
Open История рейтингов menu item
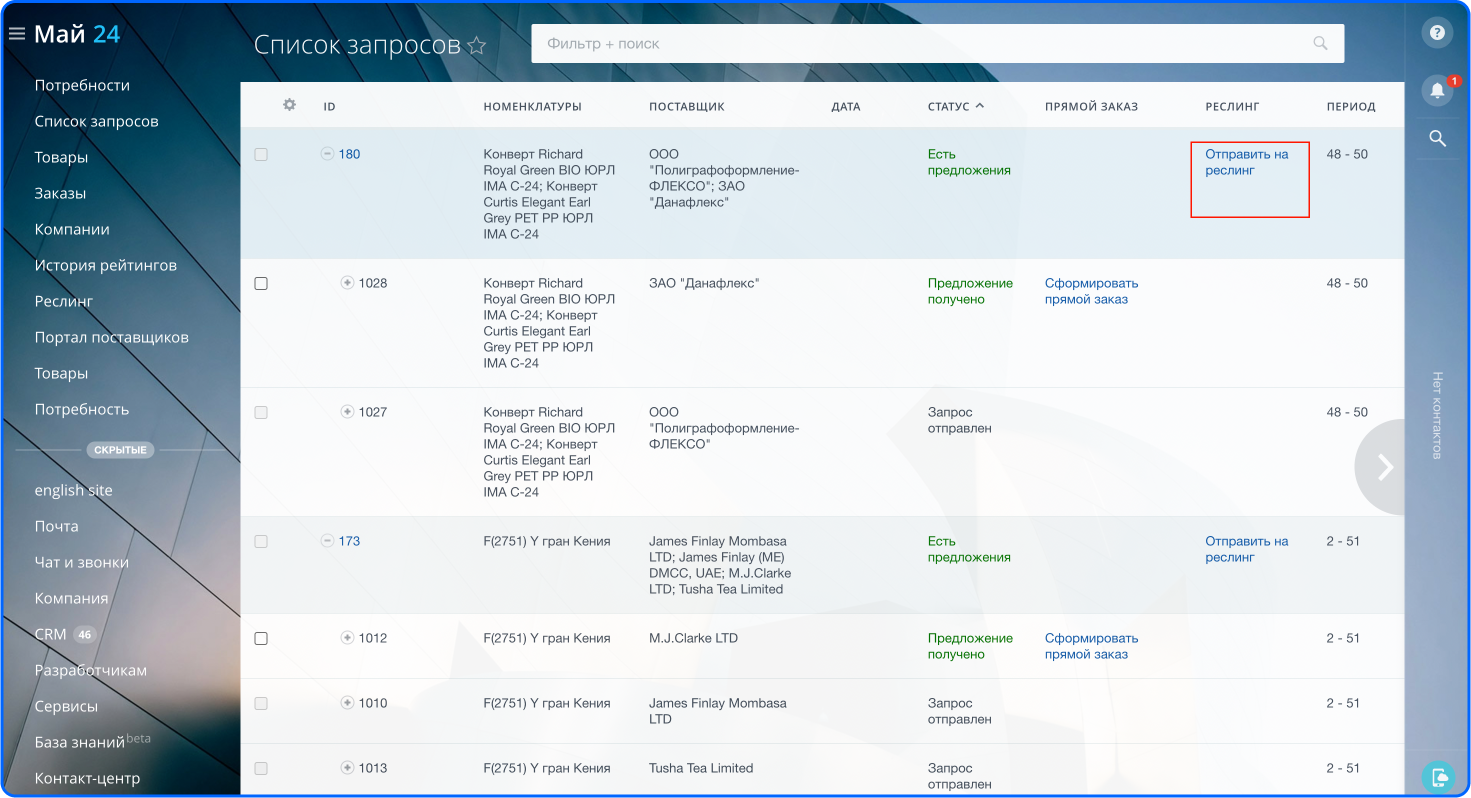[x=105, y=265]
